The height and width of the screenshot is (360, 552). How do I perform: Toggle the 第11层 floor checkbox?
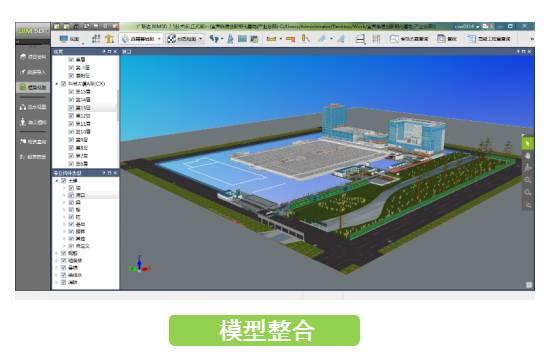(71, 124)
